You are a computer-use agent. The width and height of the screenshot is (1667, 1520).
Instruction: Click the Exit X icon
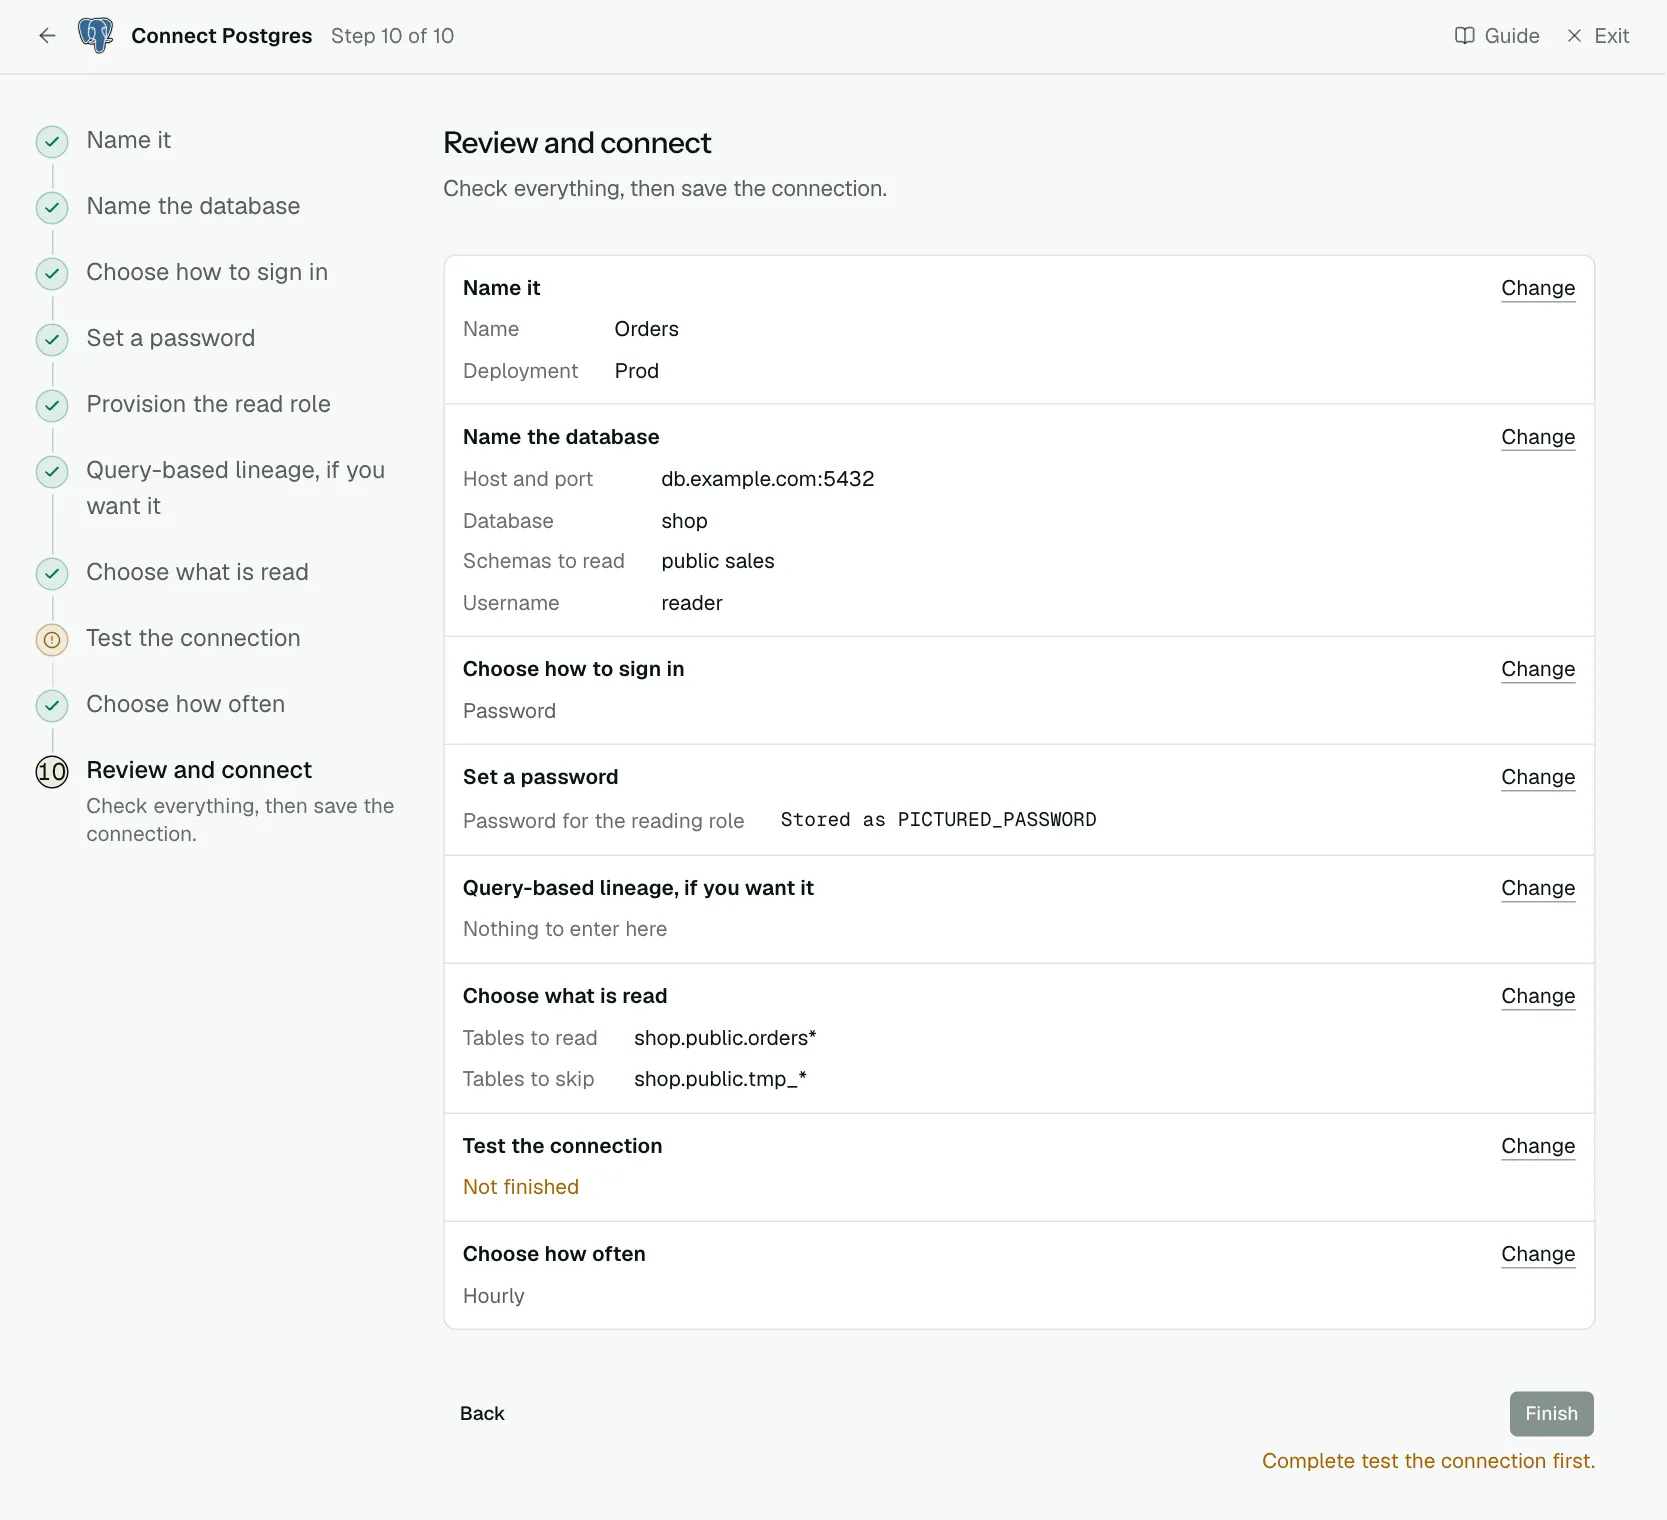pyautogui.click(x=1574, y=36)
